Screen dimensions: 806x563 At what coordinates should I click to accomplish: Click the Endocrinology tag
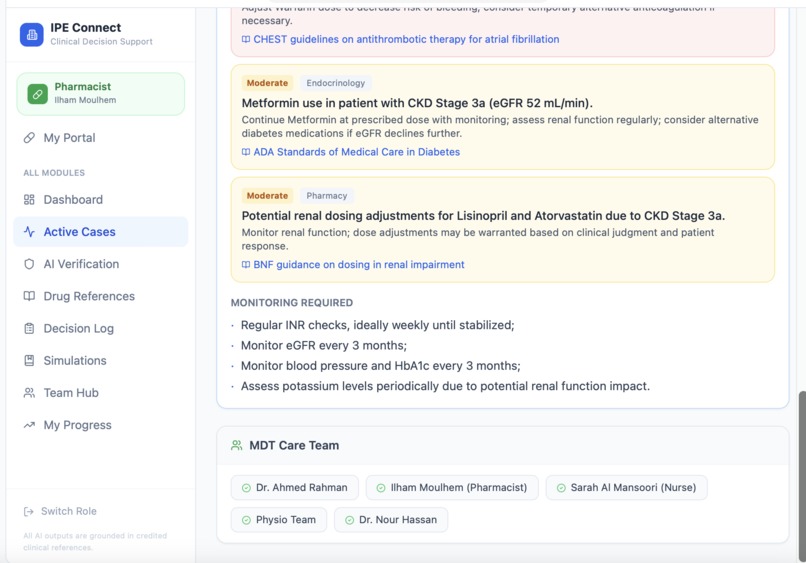pos(336,83)
